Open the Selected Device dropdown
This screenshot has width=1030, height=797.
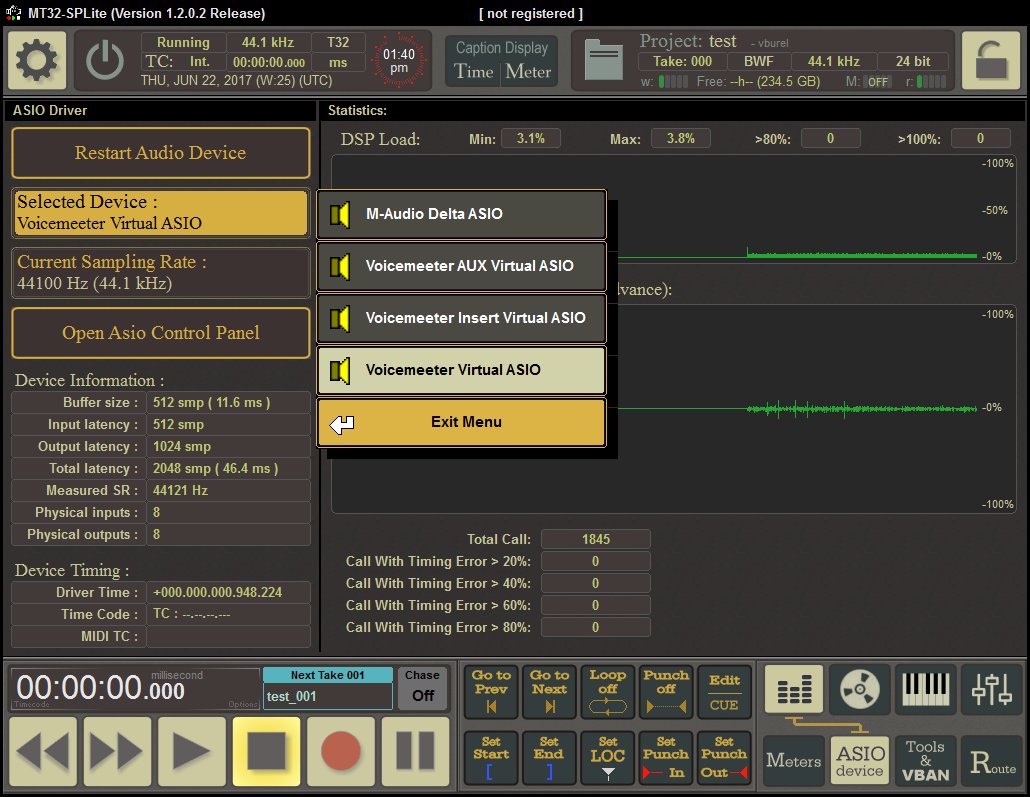point(161,212)
